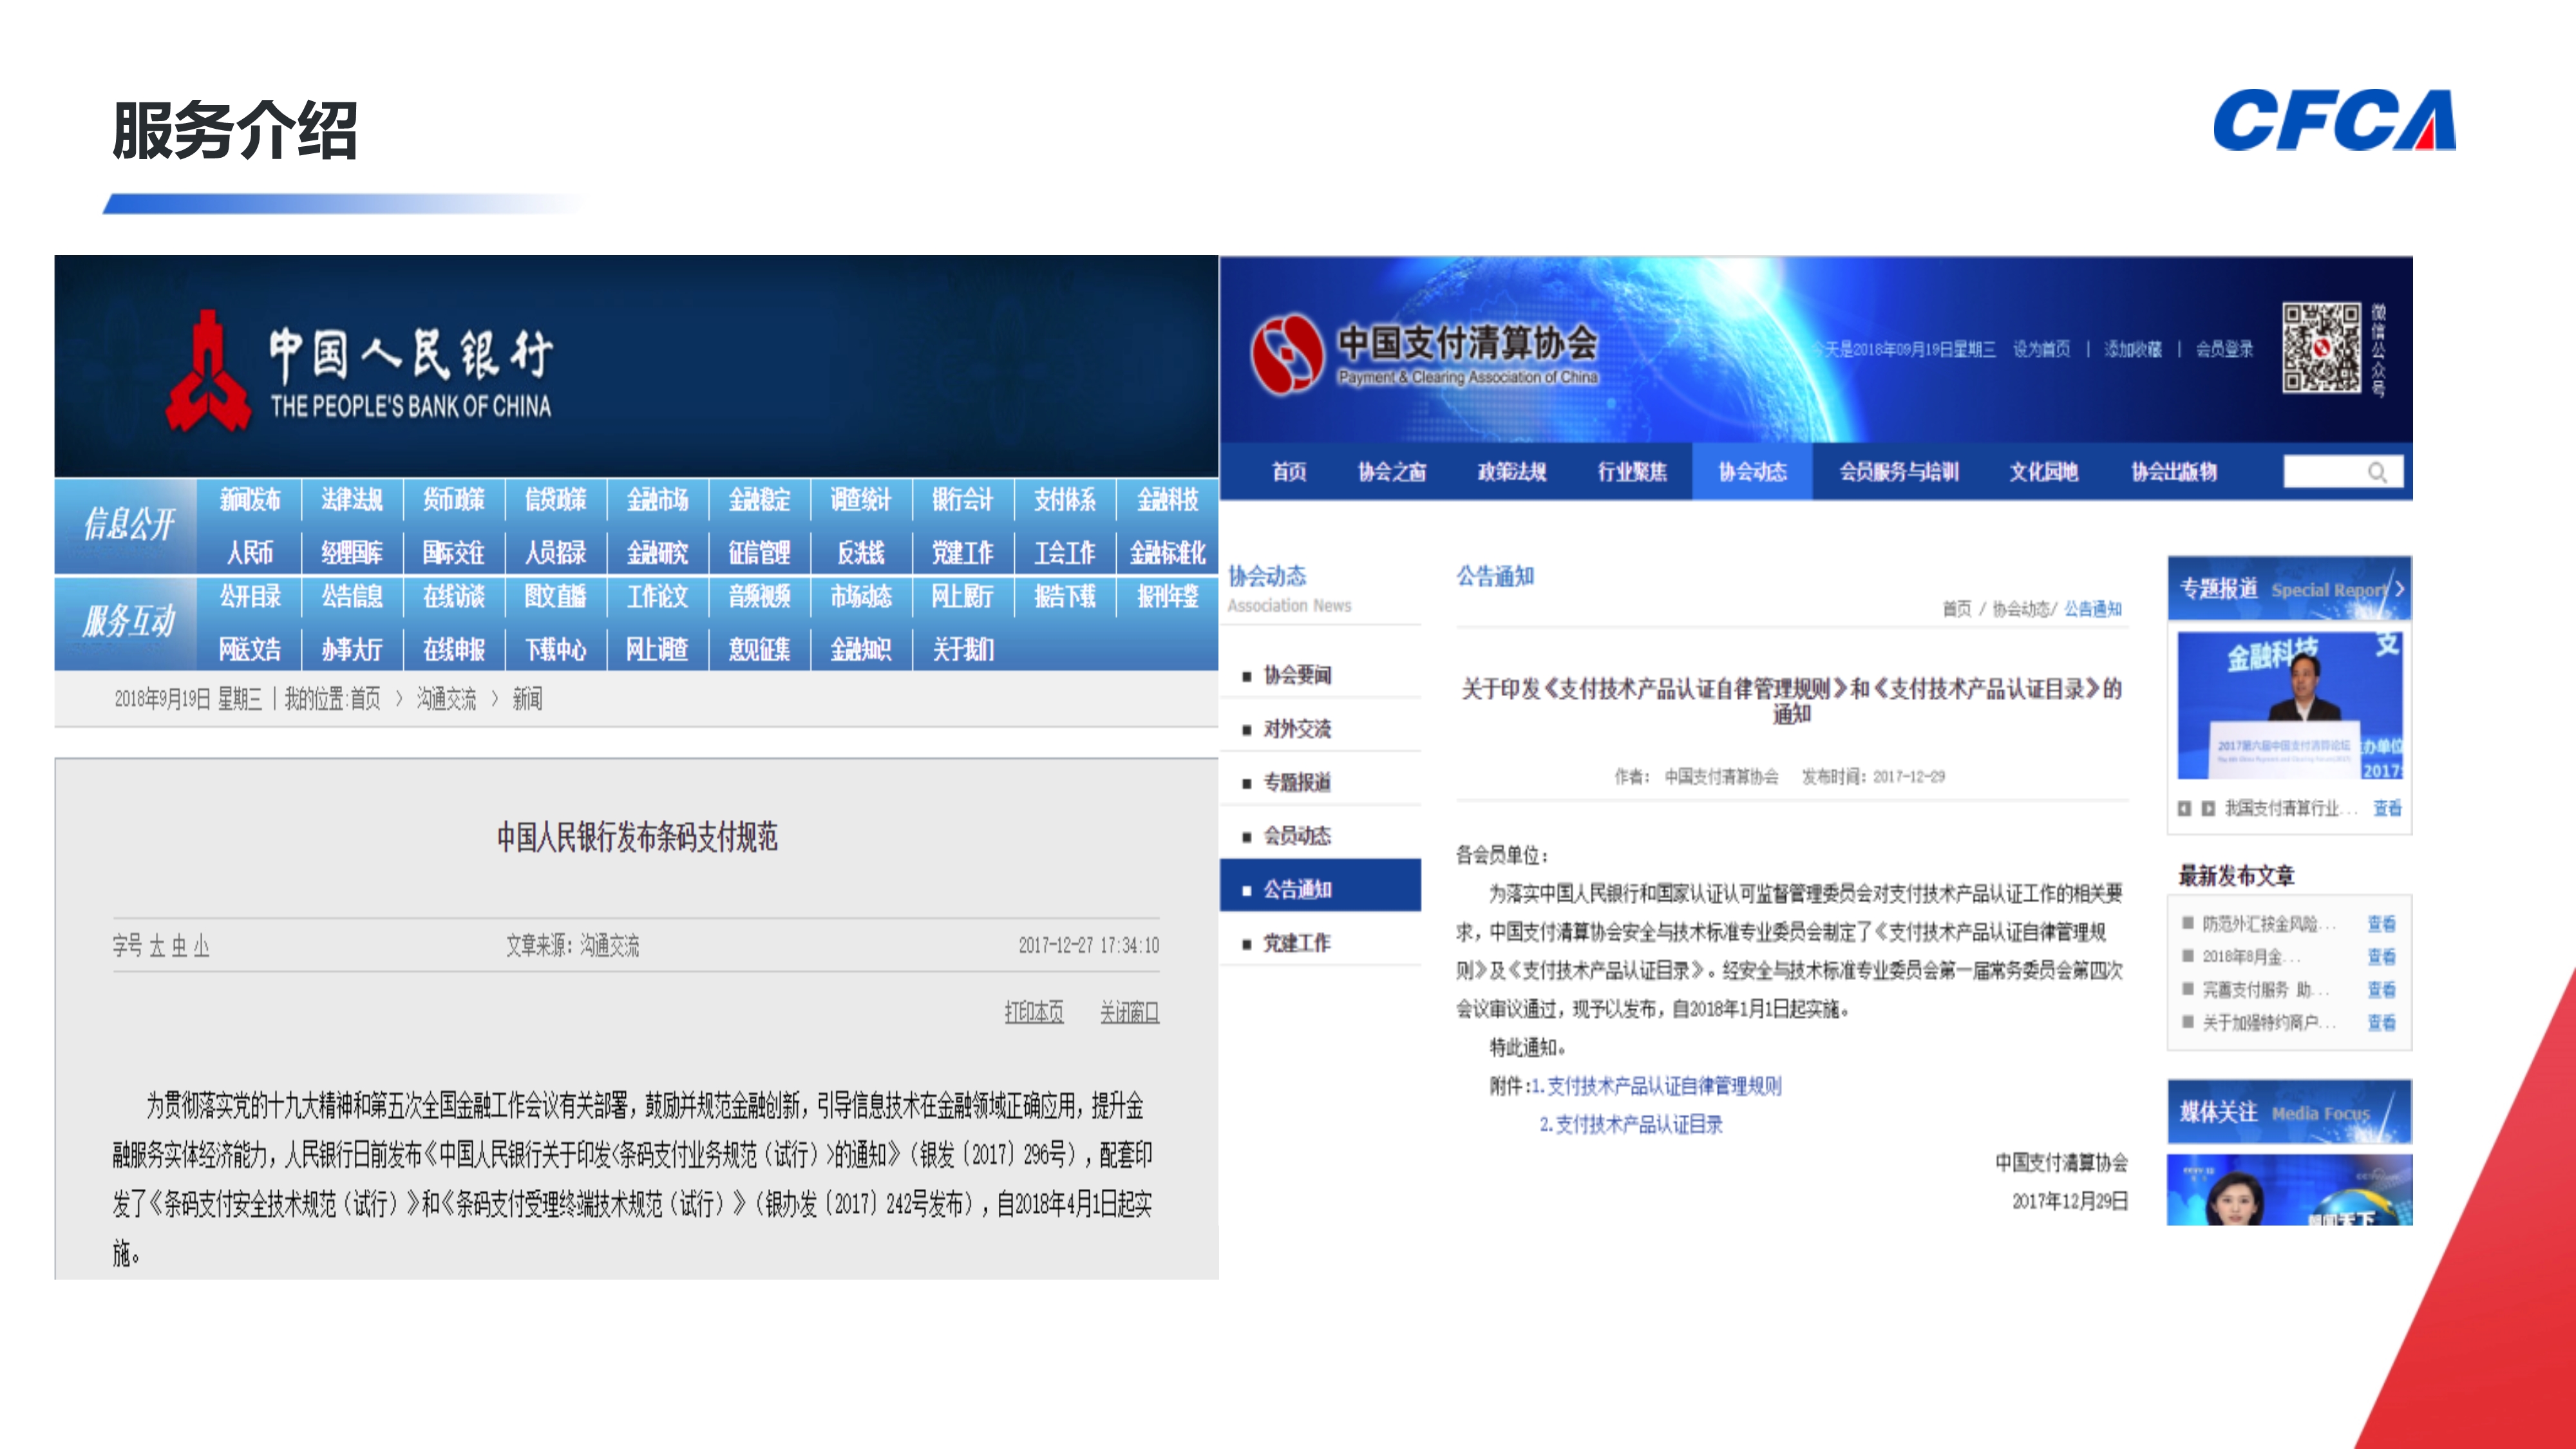This screenshot has height=1449, width=2576.
Task: Click the previous arrow under the Special Report carousel
Action: [x=2185, y=808]
